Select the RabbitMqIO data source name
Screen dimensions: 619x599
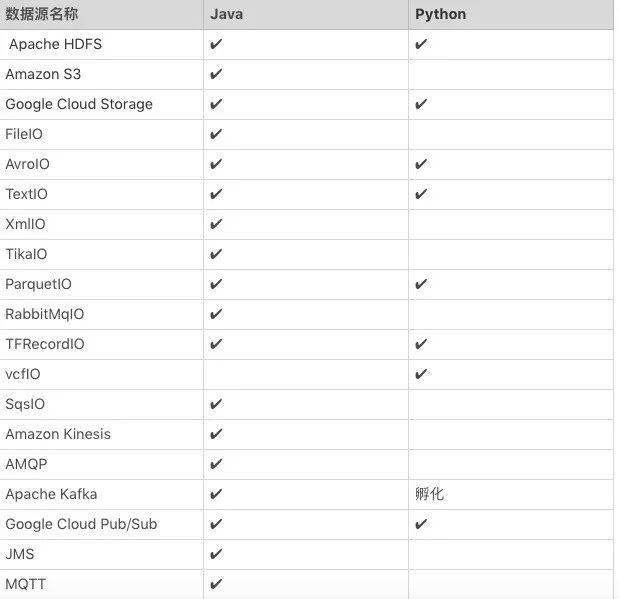pyautogui.click(x=45, y=314)
